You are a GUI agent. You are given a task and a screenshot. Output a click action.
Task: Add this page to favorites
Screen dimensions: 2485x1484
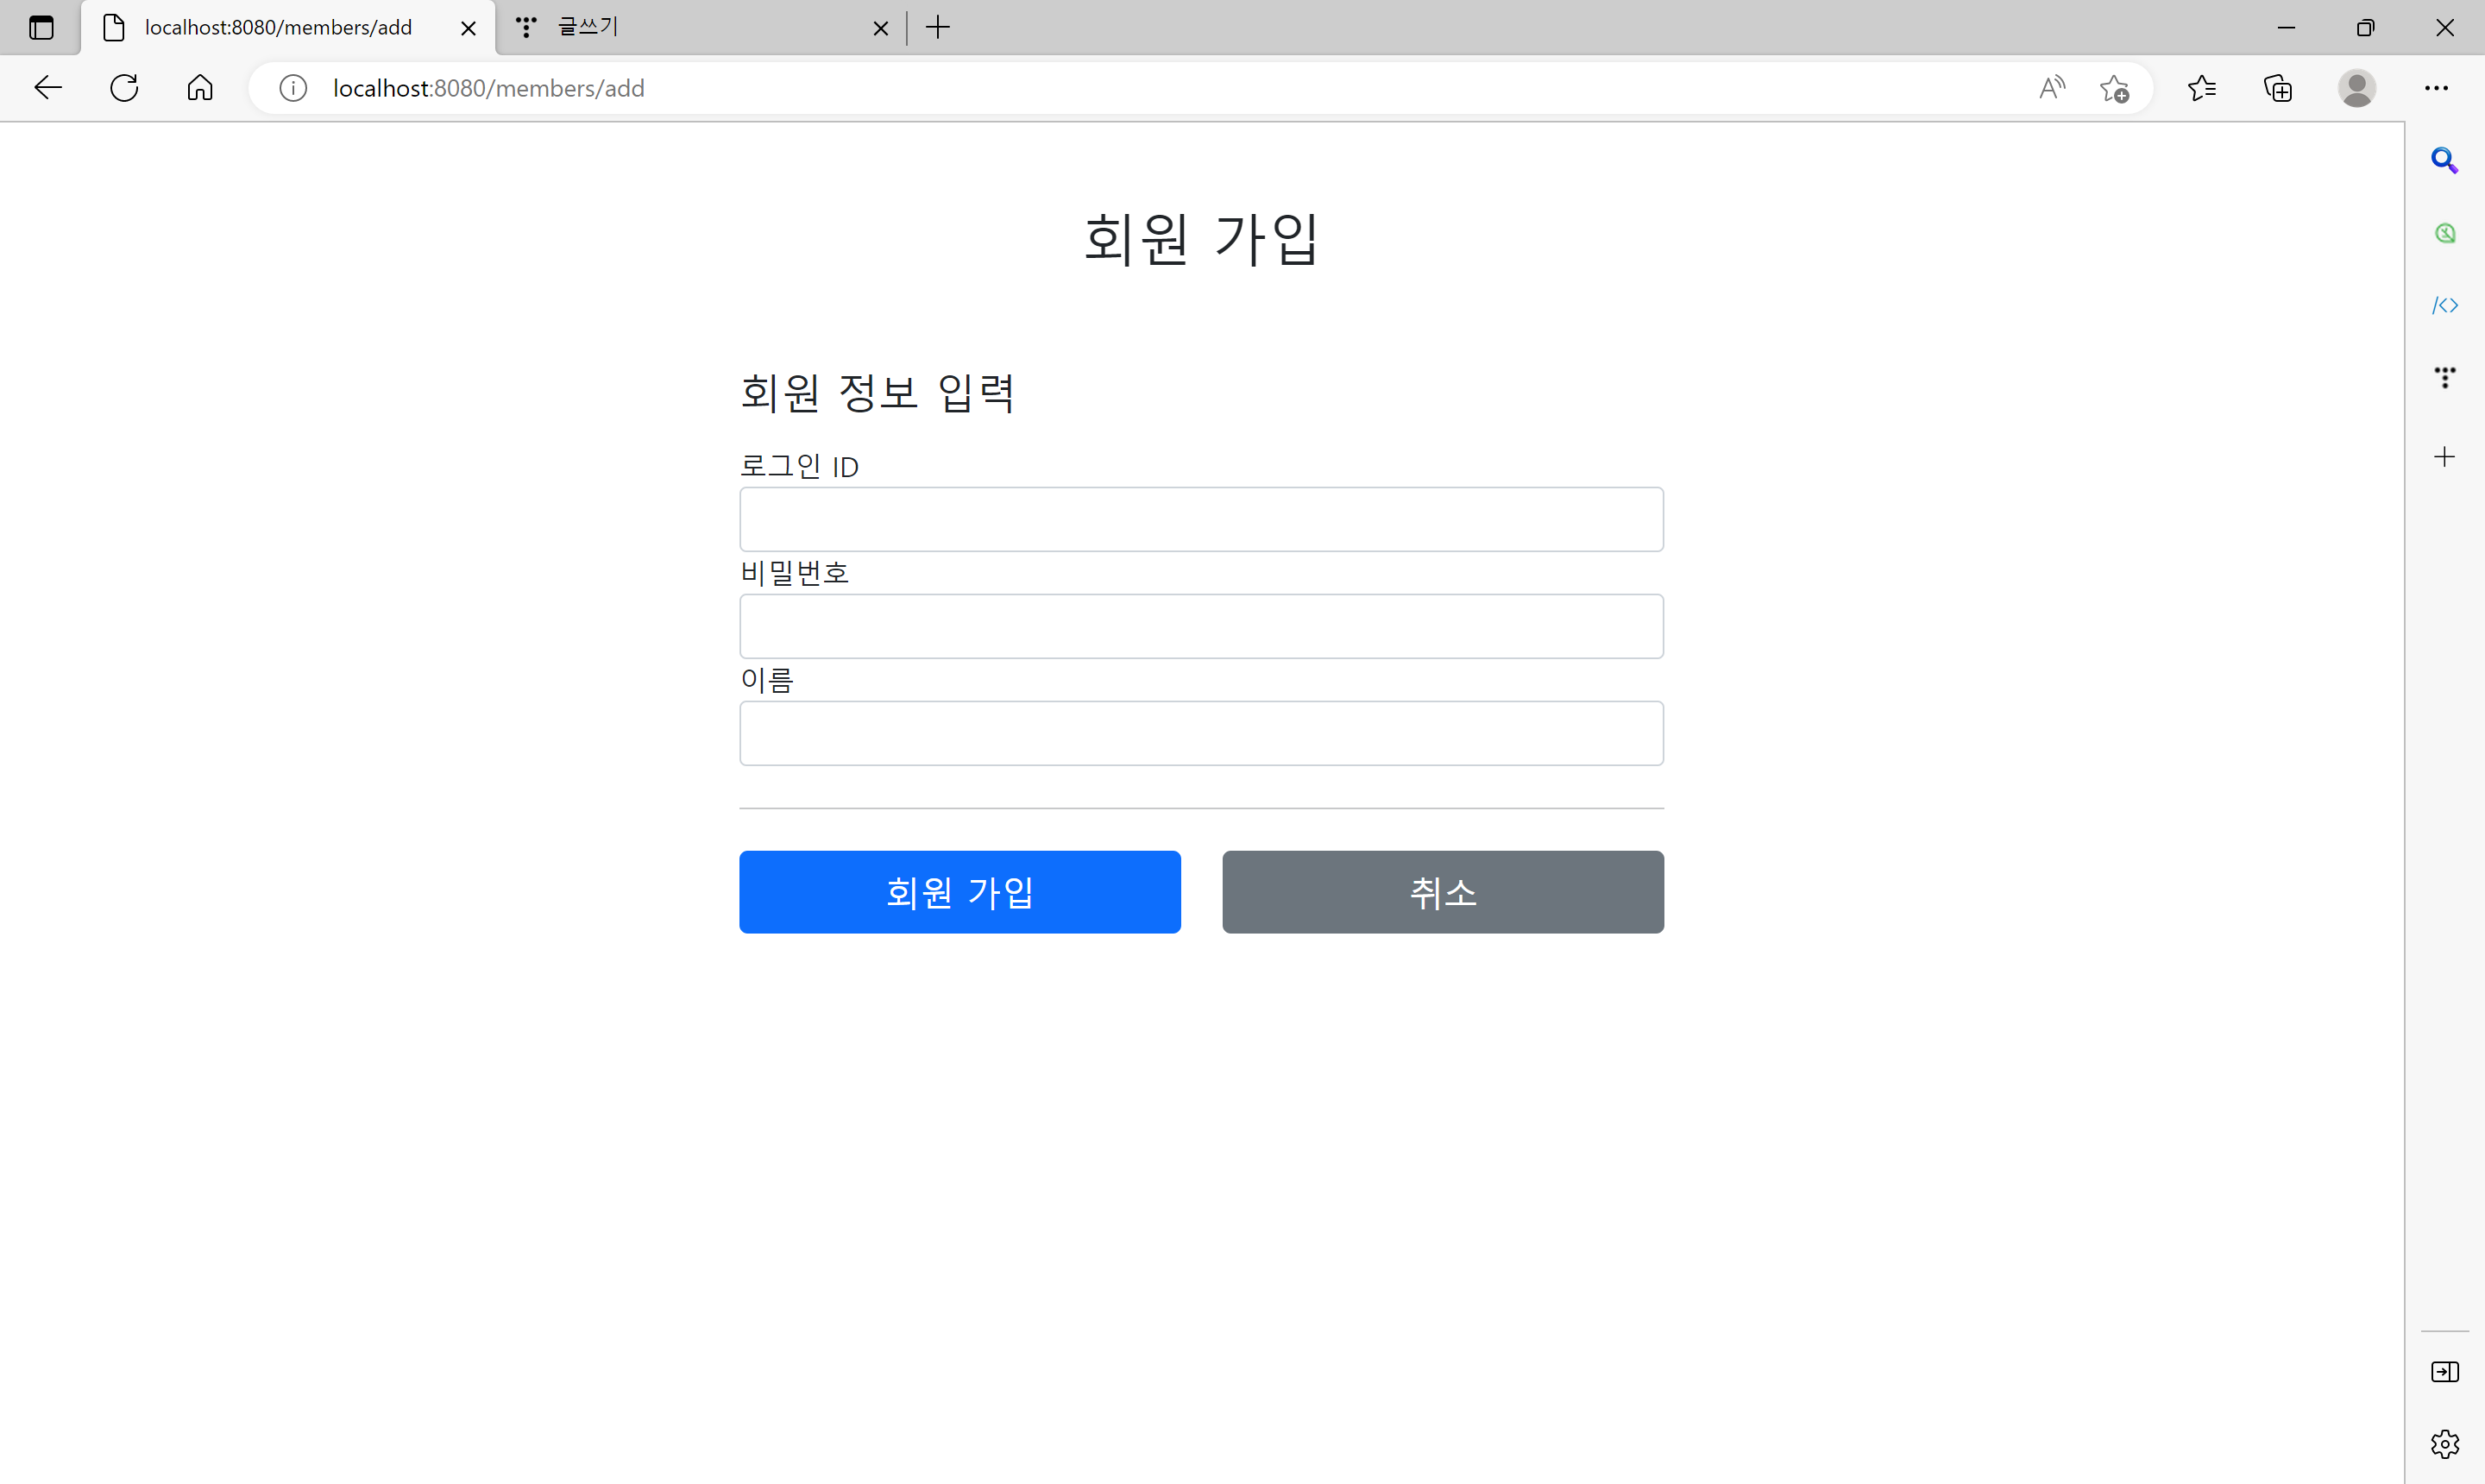[x=2114, y=88]
